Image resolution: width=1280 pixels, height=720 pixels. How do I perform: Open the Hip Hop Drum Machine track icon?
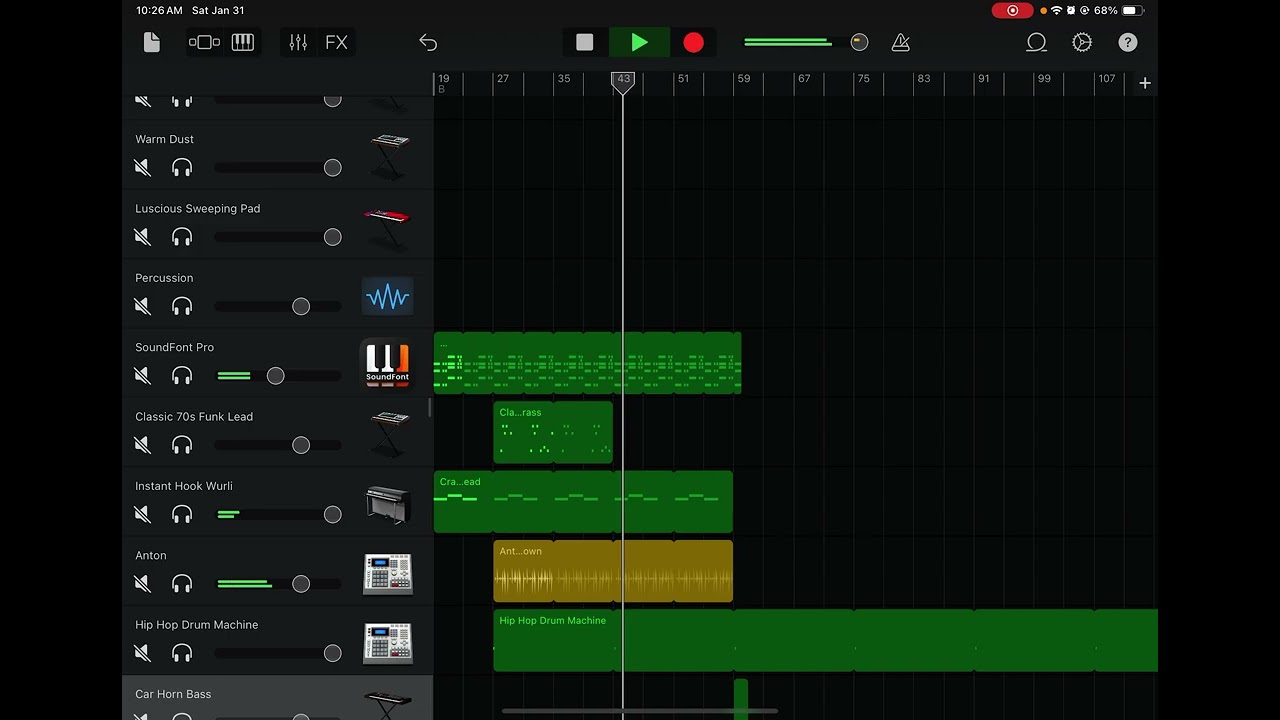click(388, 643)
